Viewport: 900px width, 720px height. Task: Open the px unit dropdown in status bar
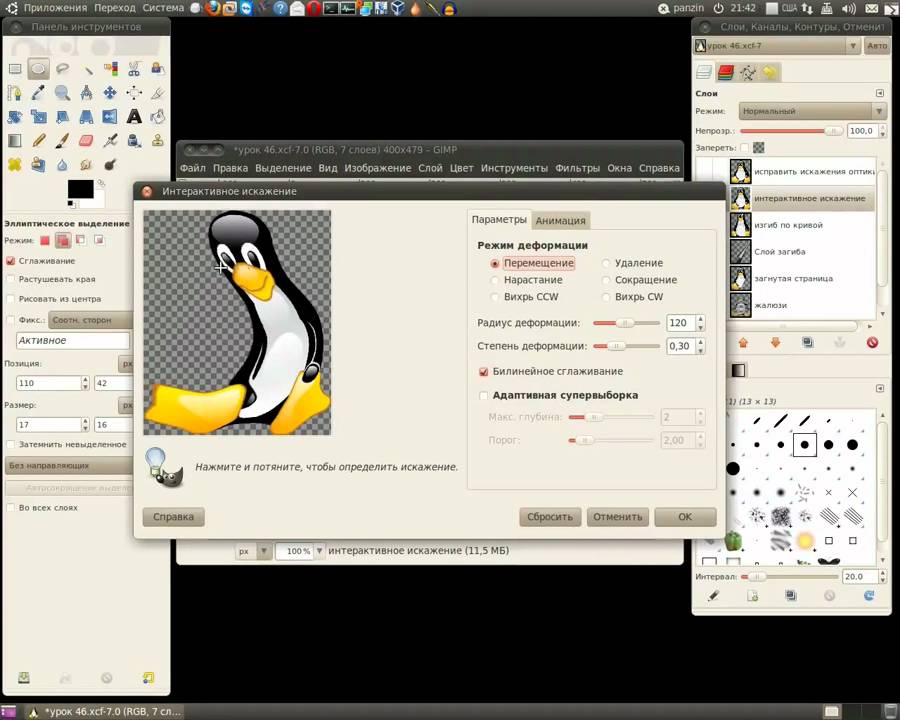click(253, 551)
